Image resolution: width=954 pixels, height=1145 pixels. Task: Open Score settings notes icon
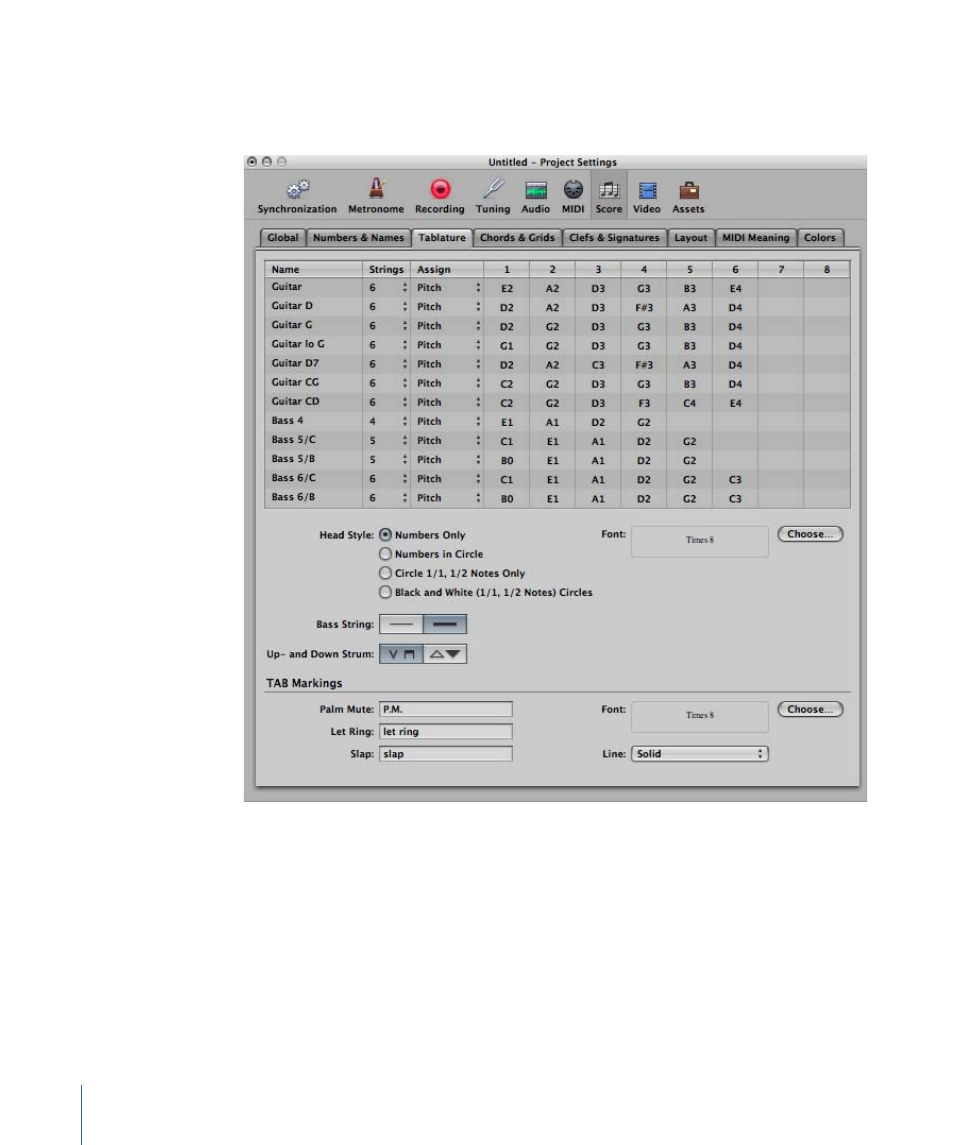click(x=608, y=190)
